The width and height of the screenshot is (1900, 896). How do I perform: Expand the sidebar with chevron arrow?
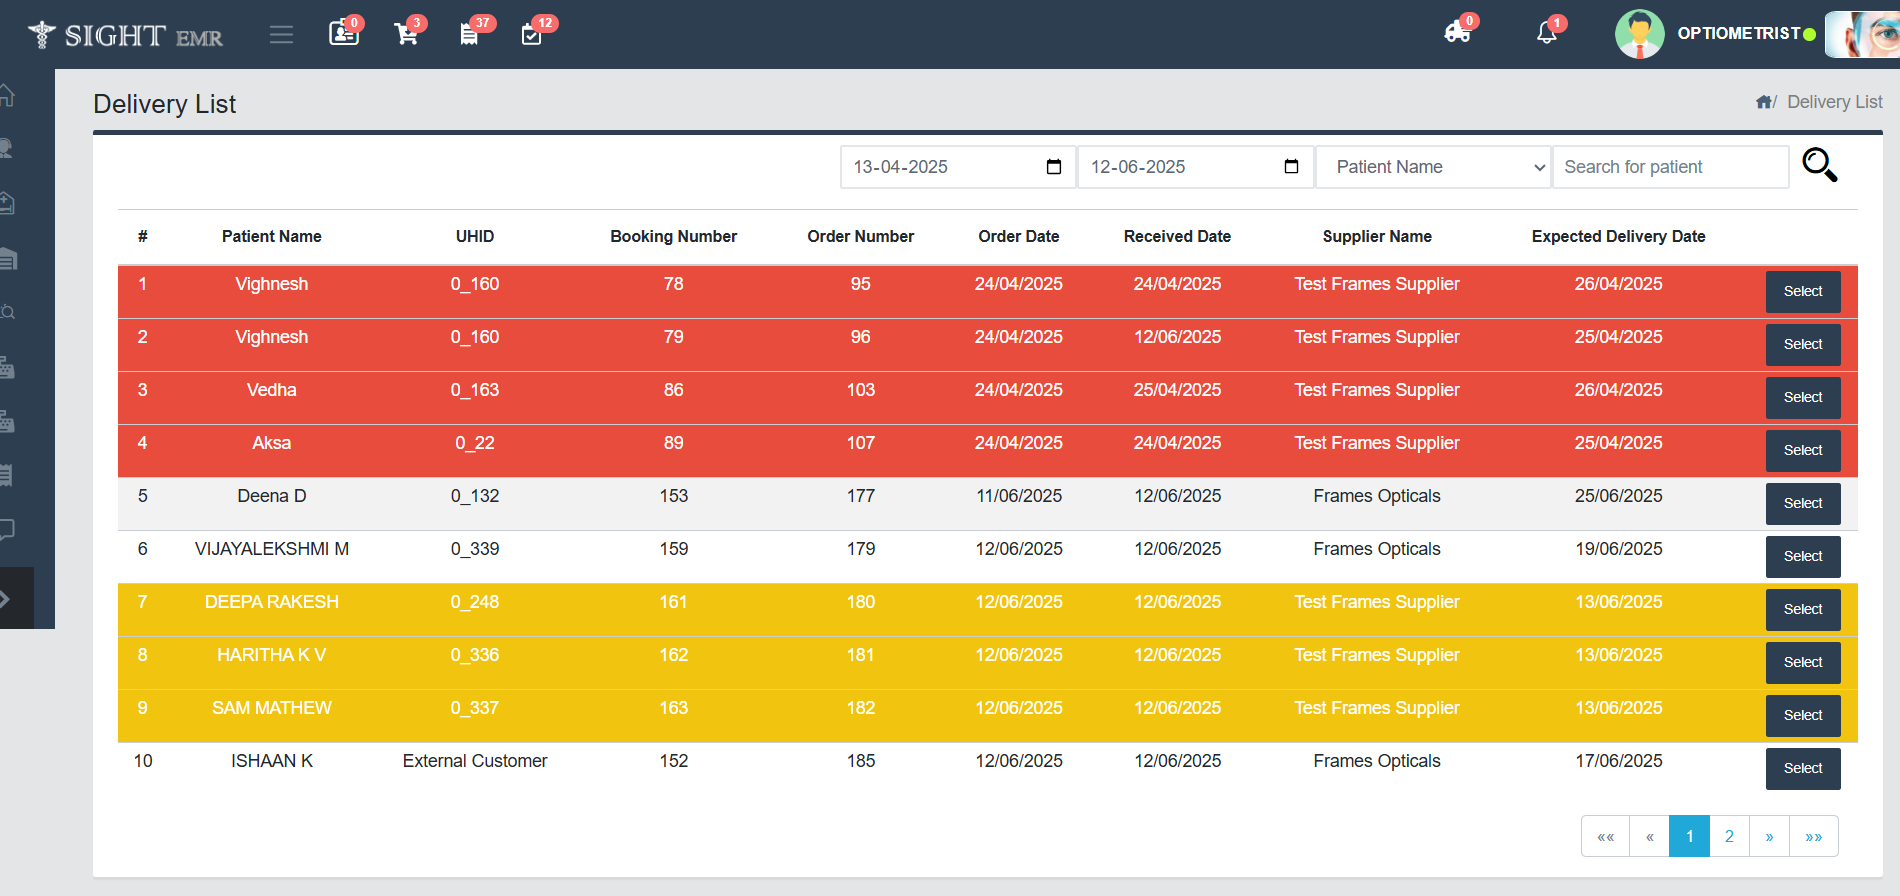tap(6, 599)
